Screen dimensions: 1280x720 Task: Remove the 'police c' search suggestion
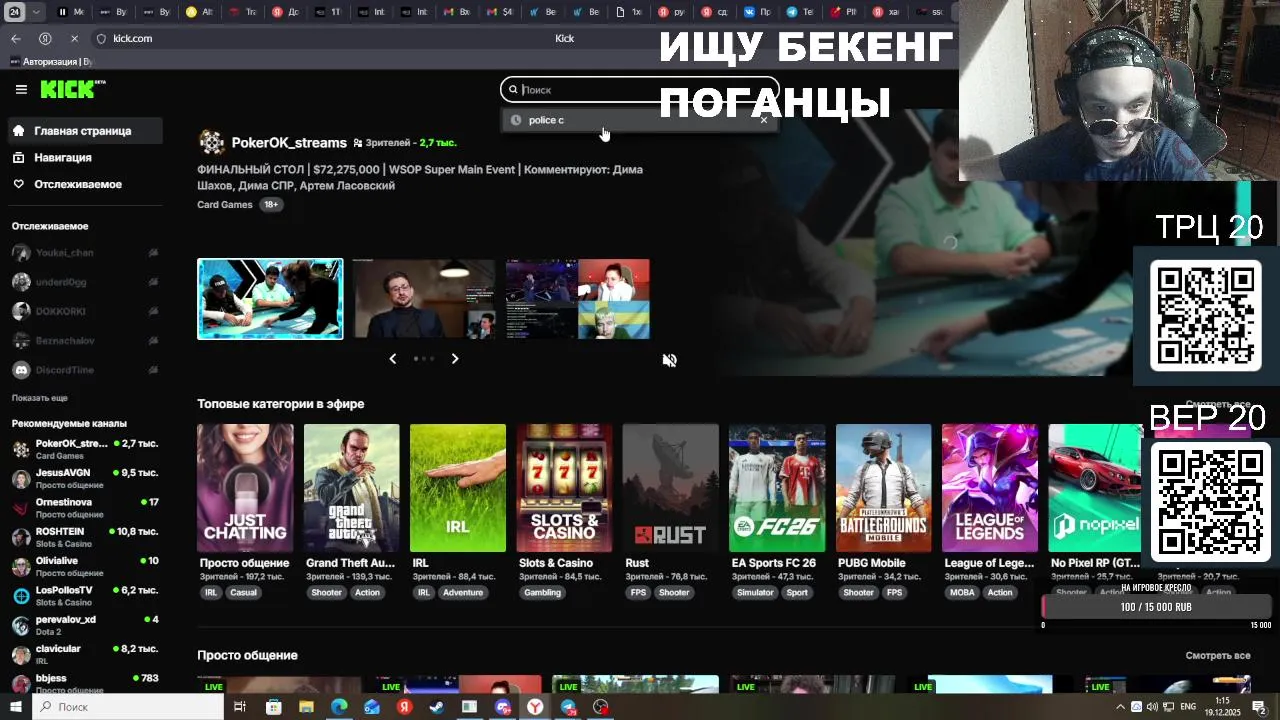[x=764, y=120]
